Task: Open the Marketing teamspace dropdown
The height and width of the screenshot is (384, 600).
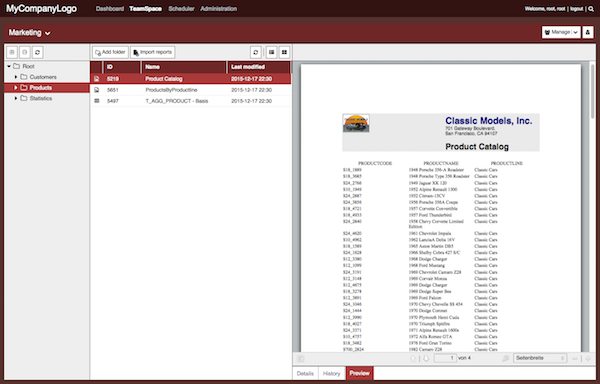Action: point(29,33)
